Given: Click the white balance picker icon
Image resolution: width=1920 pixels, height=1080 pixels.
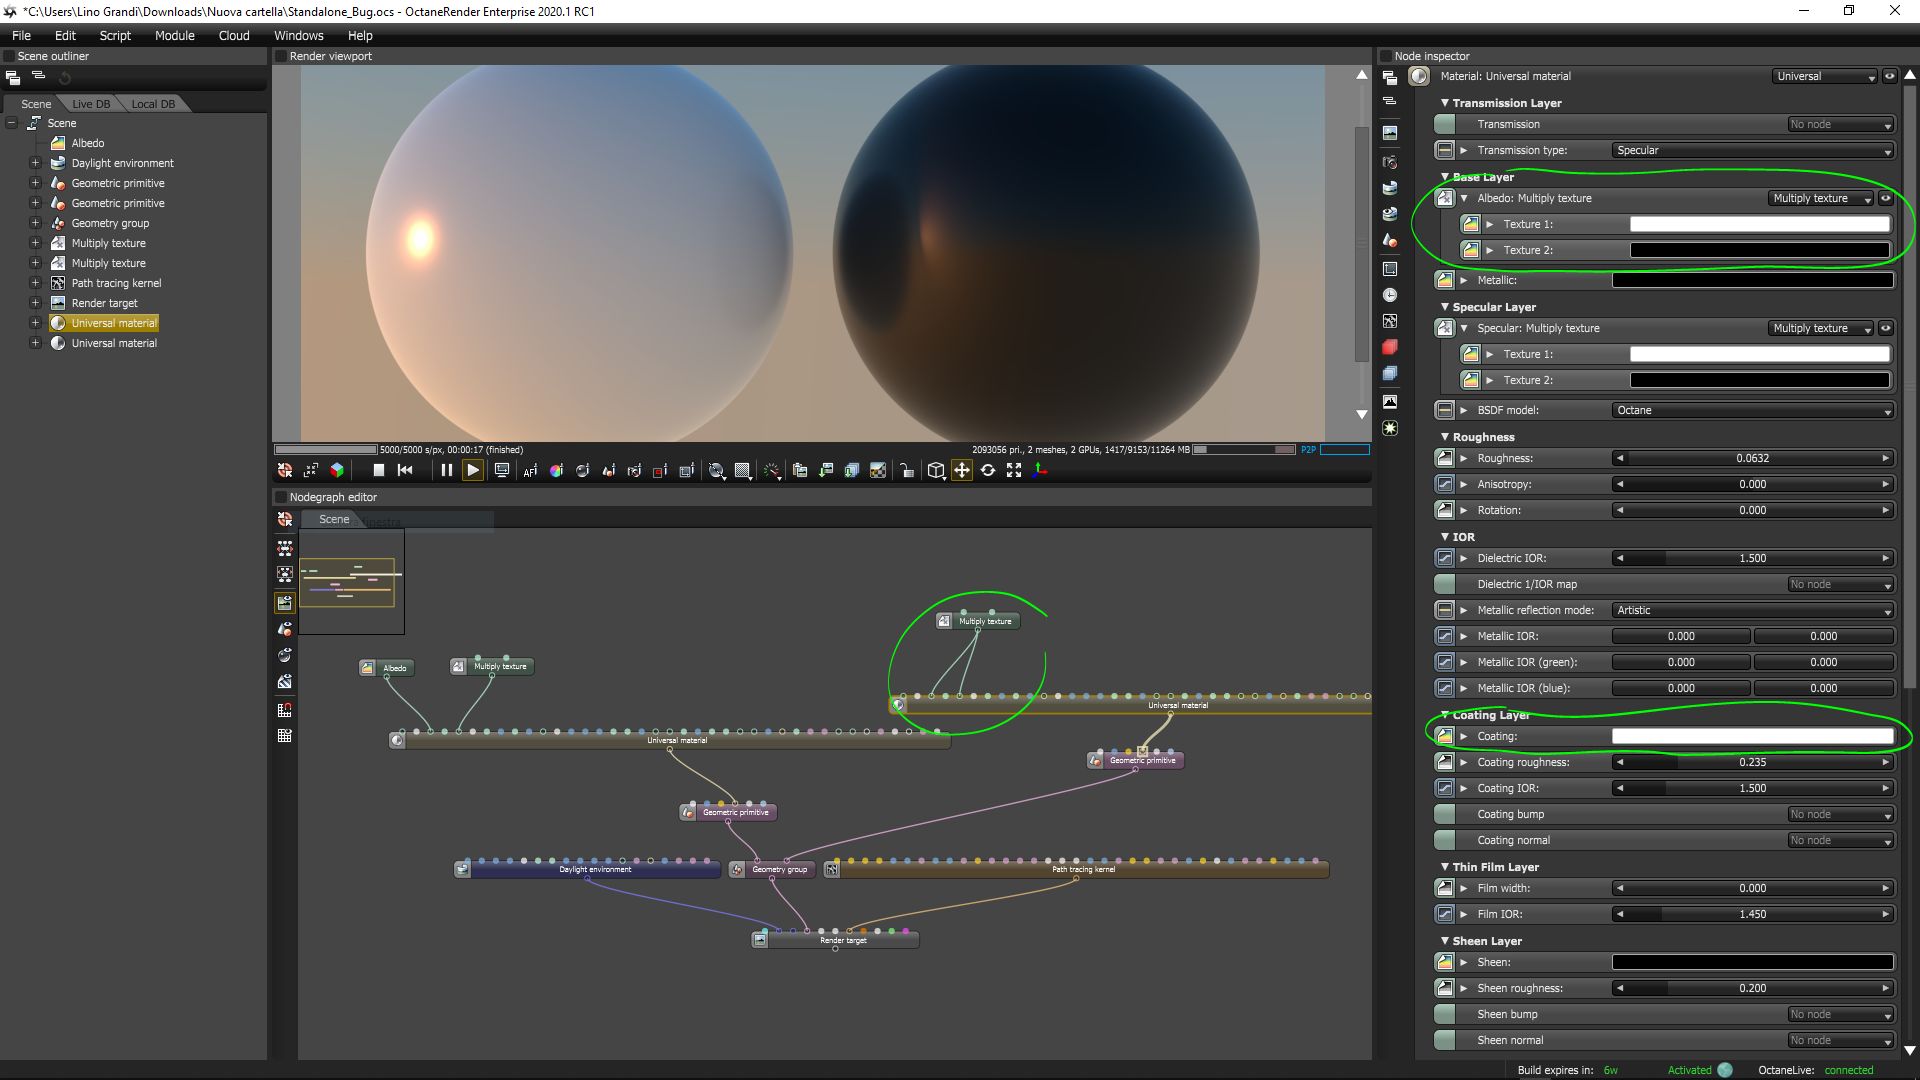Looking at the screenshot, I should tap(557, 470).
